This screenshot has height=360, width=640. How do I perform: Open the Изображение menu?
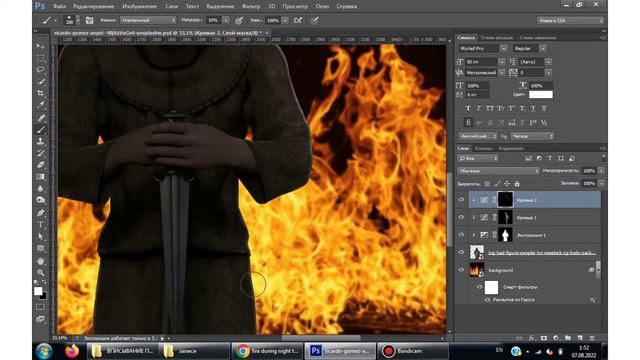pyautogui.click(x=139, y=7)
